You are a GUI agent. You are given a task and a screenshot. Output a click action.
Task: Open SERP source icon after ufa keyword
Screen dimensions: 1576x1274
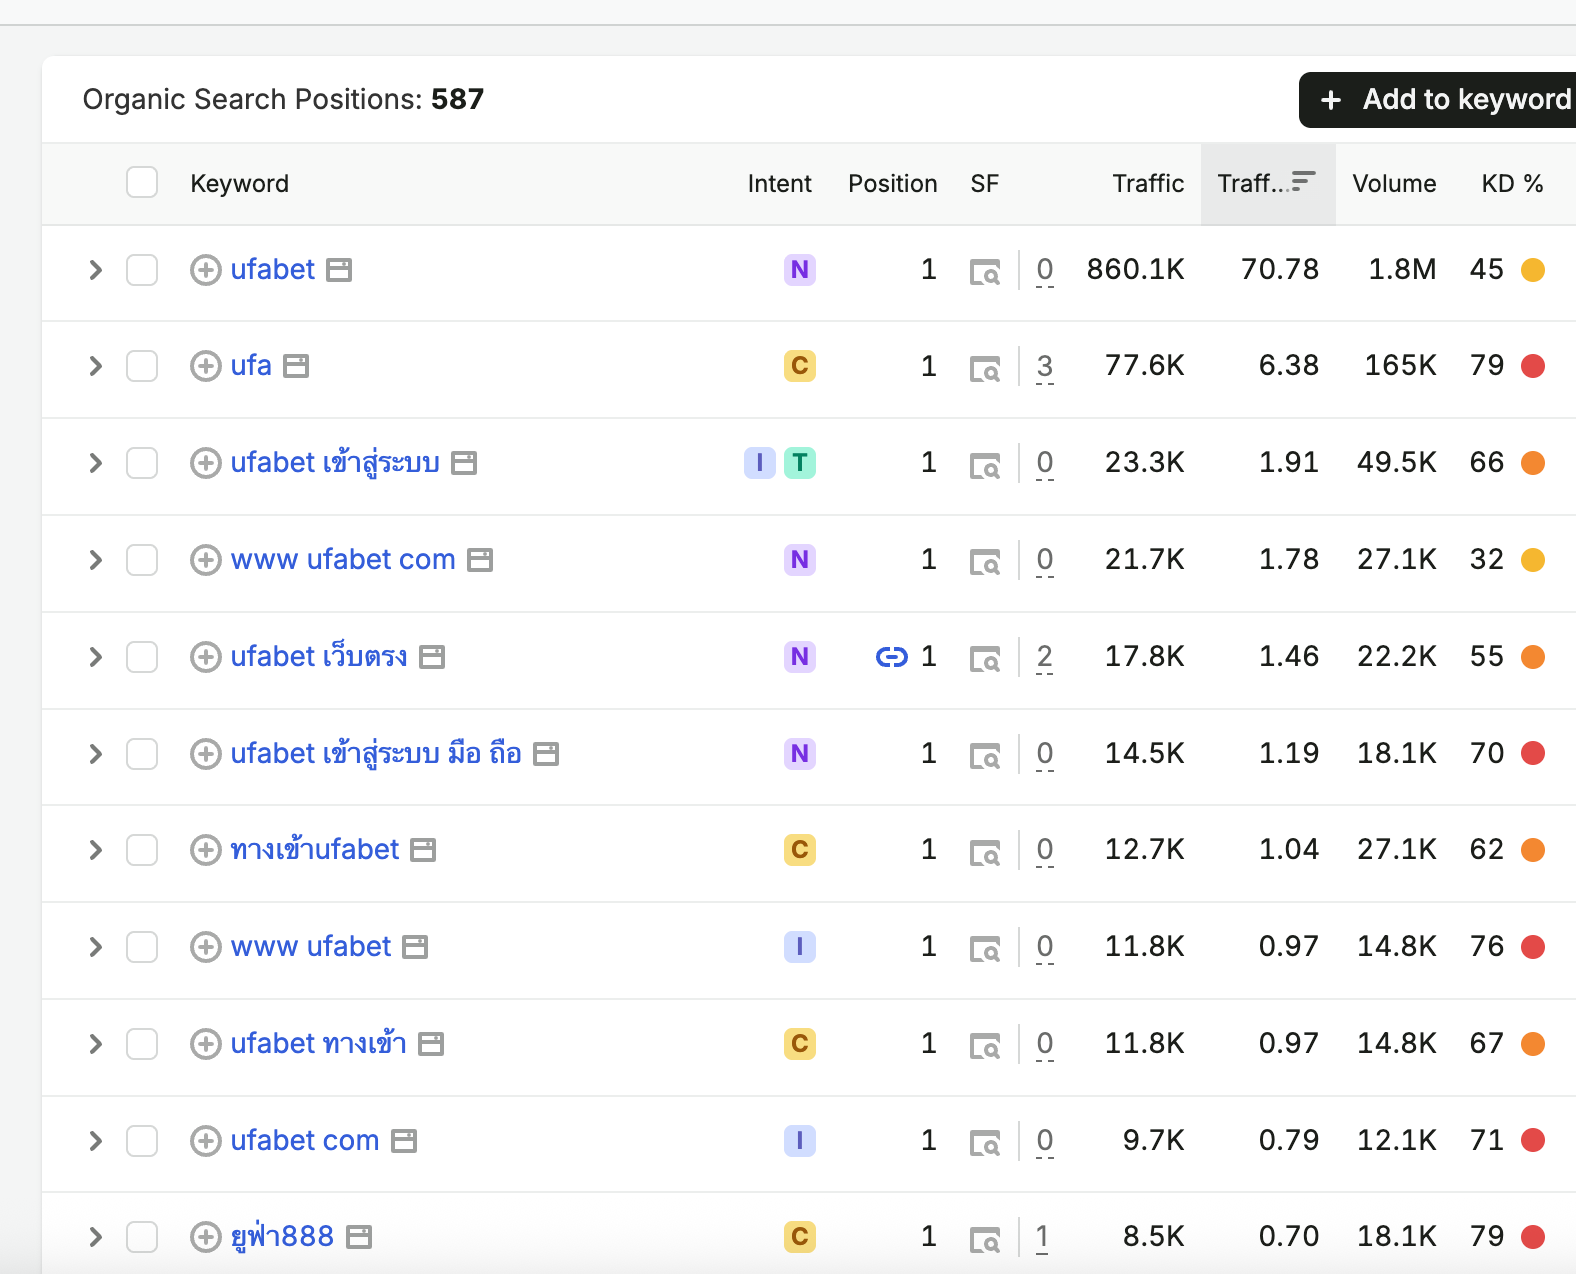(x=296, y=366)
